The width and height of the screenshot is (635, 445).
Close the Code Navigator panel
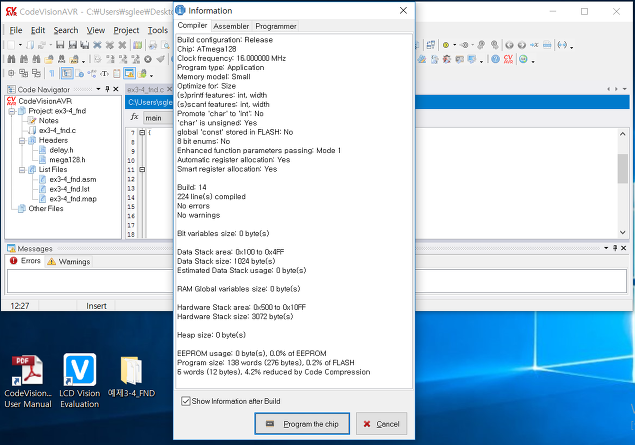click(116, 89)
